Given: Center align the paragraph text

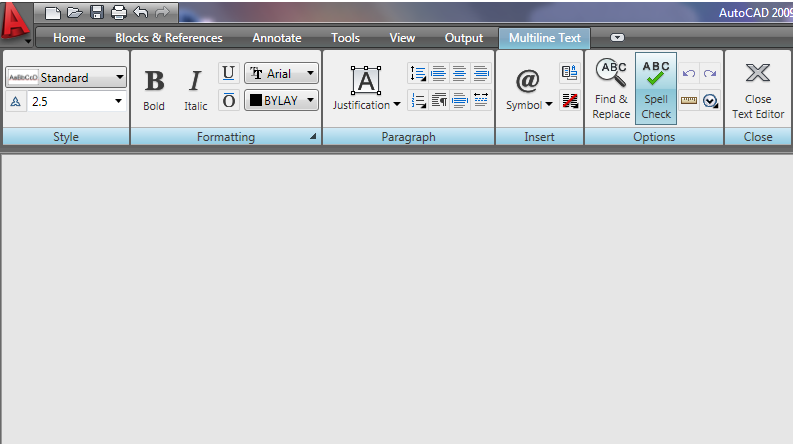Looking at the screenshot, I should (459, 73).
